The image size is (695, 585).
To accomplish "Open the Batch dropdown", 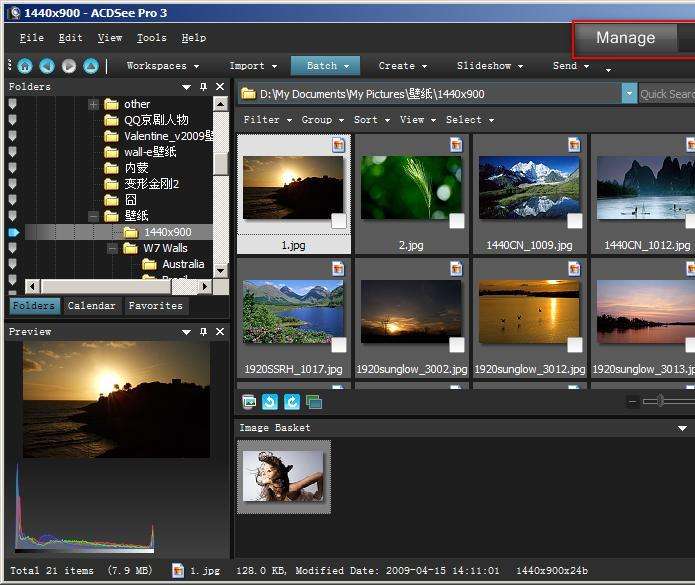I will [326, 66].
